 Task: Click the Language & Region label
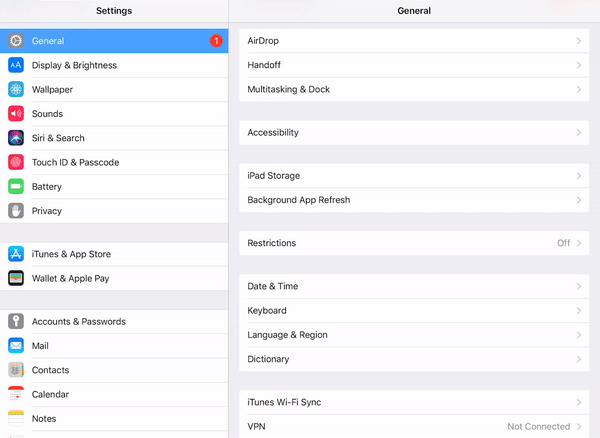point(287,335)
